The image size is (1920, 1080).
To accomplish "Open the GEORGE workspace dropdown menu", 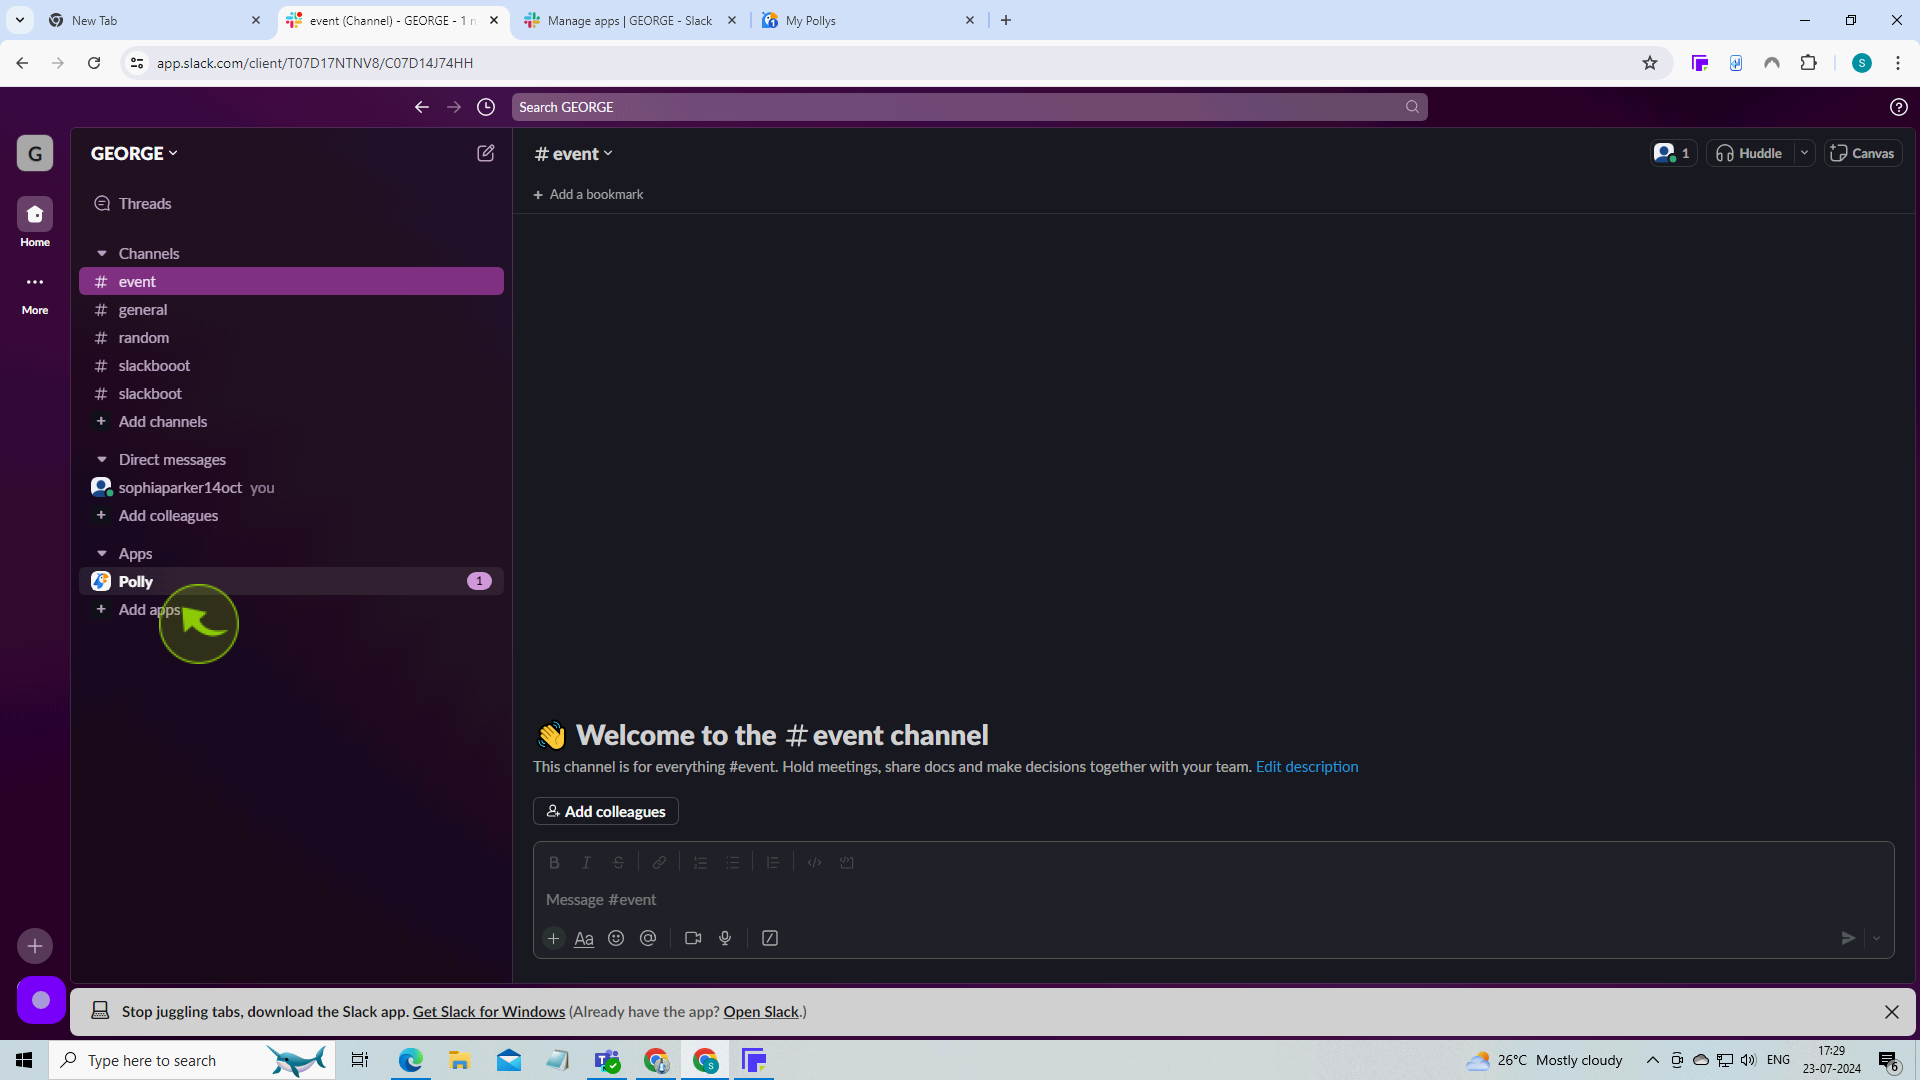I will click(134, 153).
